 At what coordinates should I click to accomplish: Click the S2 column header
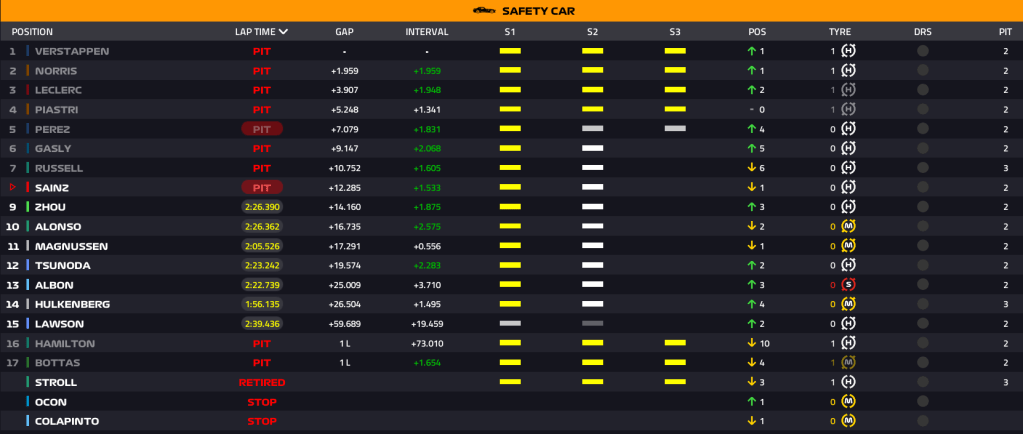(592, 31)
